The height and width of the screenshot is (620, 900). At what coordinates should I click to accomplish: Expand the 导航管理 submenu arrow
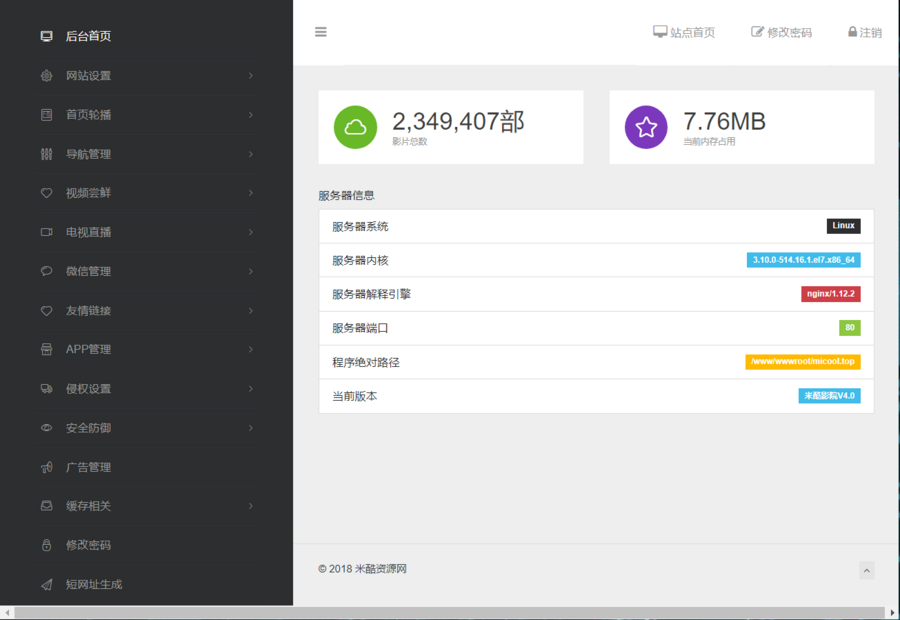point(250,154)
